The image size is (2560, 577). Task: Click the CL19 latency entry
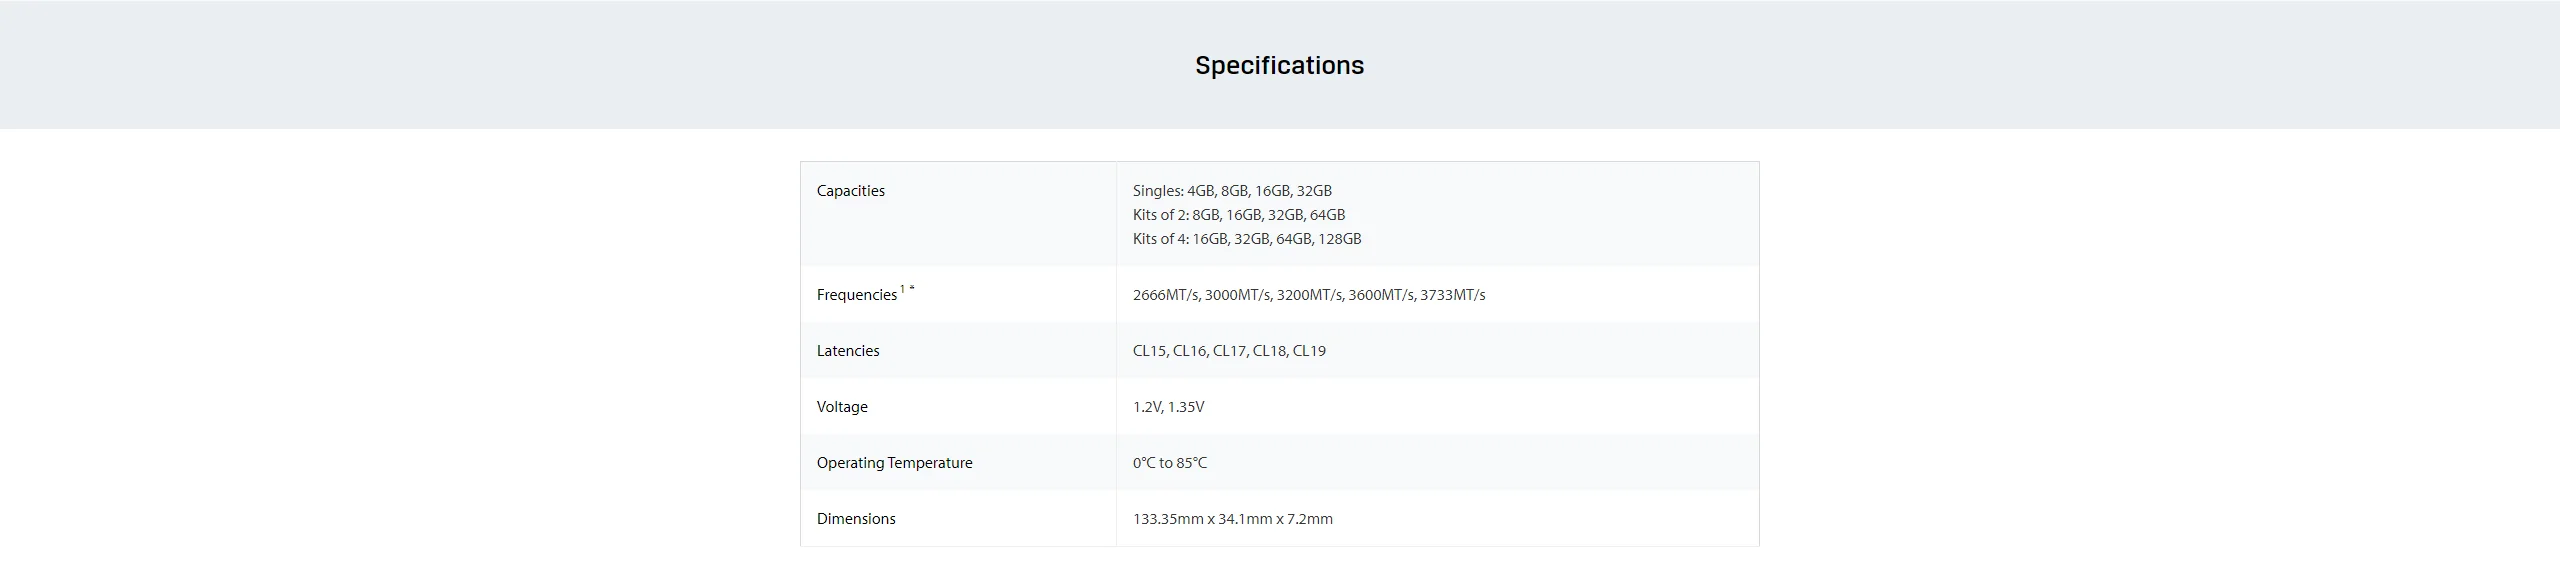click(x=1309, y=351)
